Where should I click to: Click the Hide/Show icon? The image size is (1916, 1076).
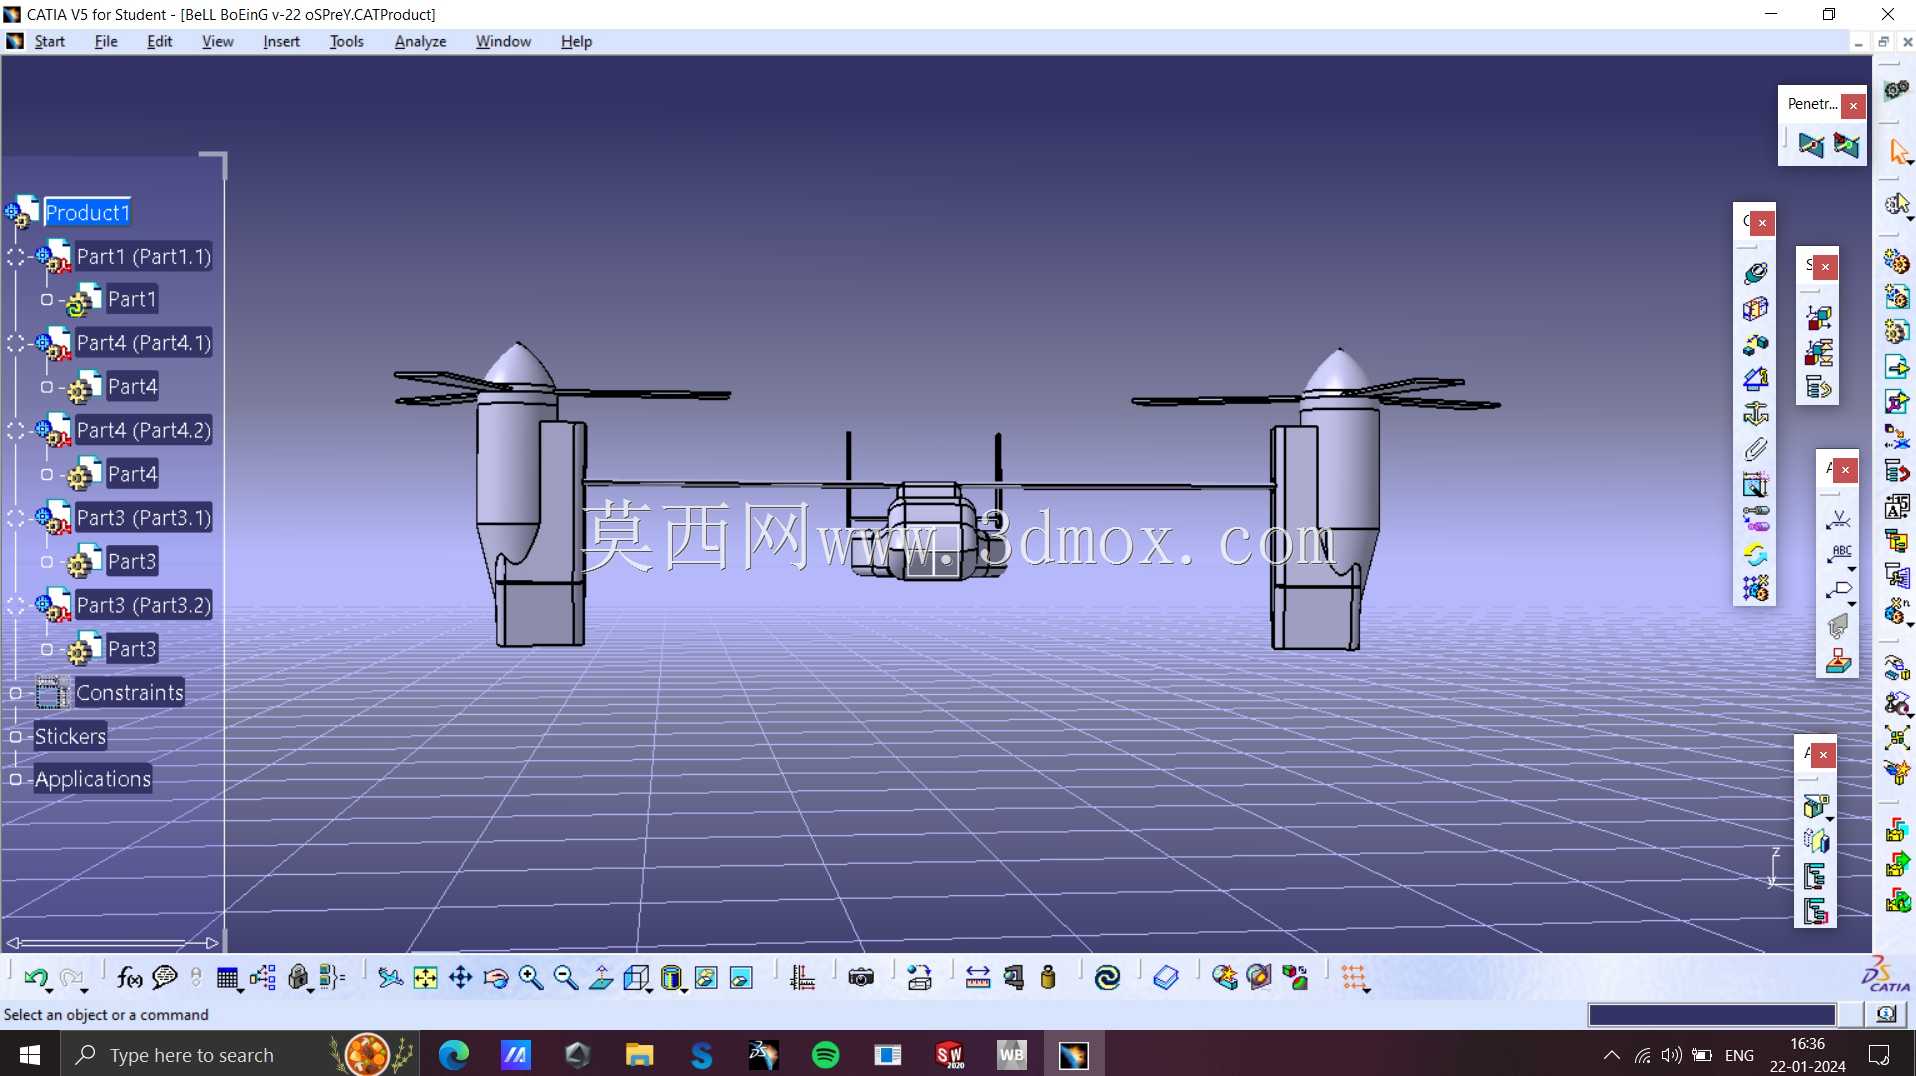tap(706, 977)
